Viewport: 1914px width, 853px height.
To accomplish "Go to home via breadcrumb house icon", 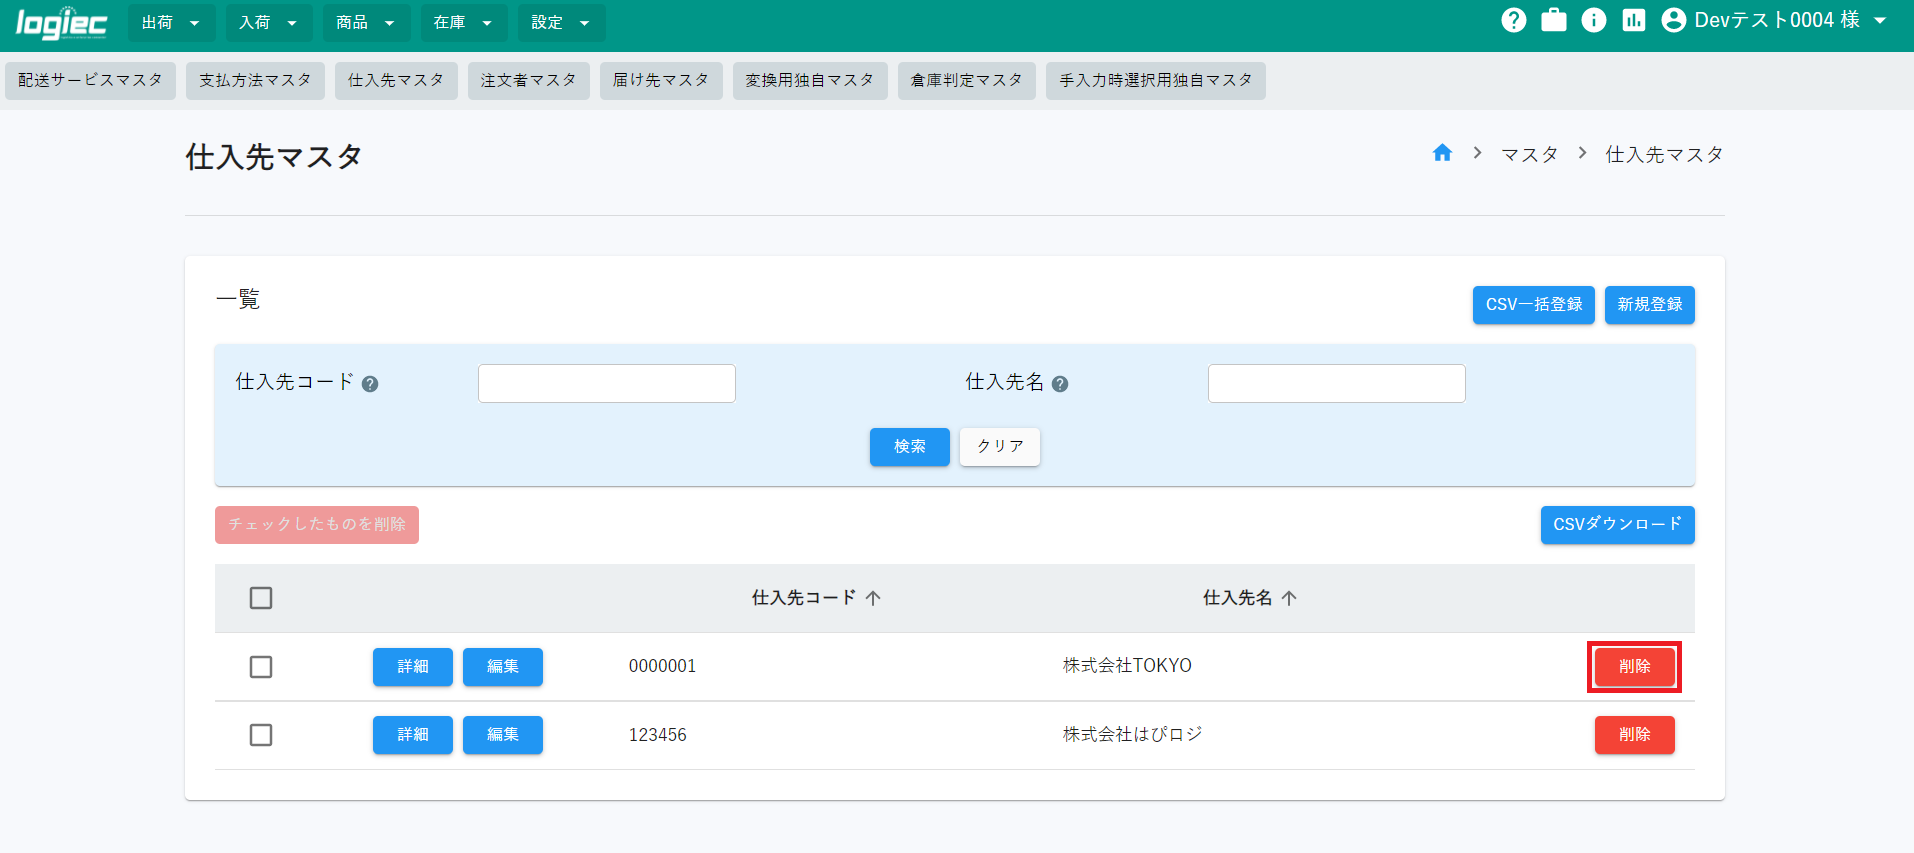I will [x=1442, y=153].
